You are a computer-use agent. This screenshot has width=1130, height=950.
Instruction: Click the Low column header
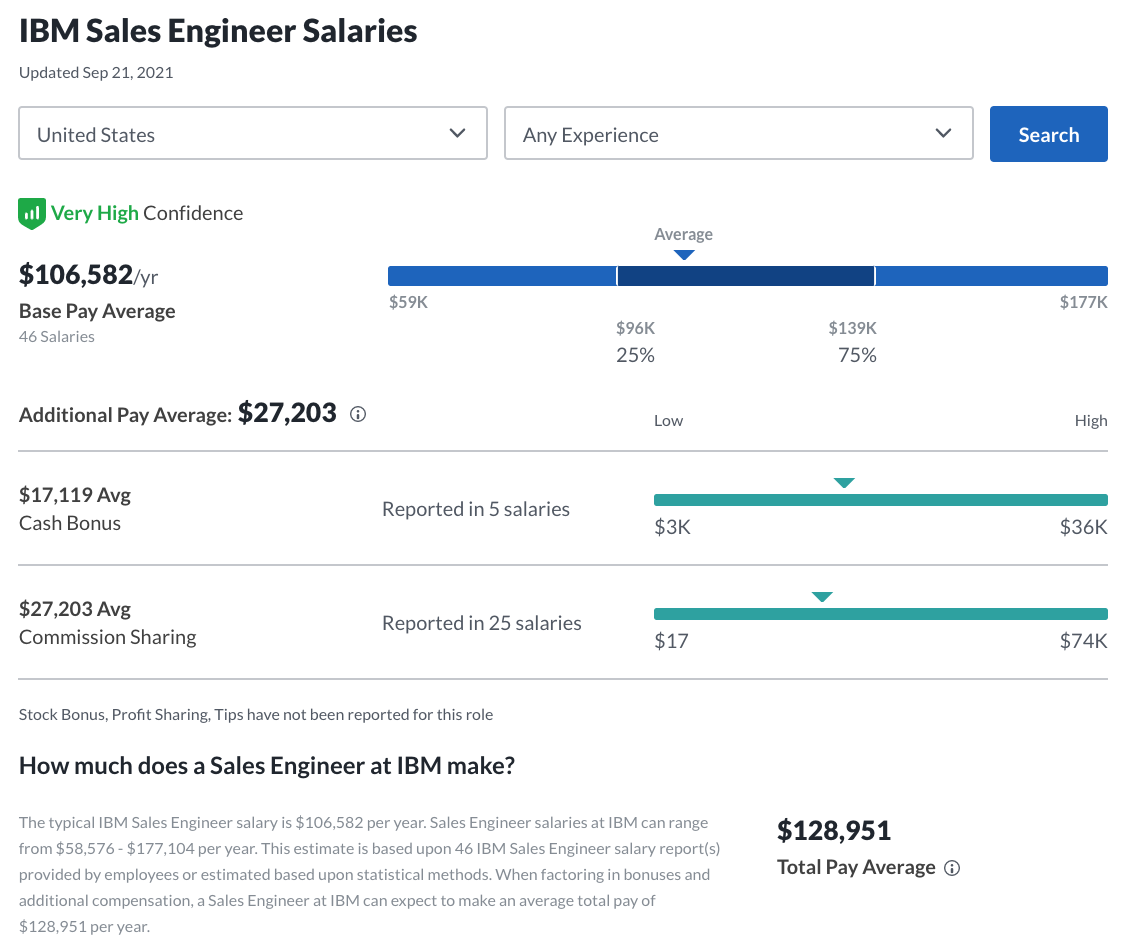click(668, 421)
